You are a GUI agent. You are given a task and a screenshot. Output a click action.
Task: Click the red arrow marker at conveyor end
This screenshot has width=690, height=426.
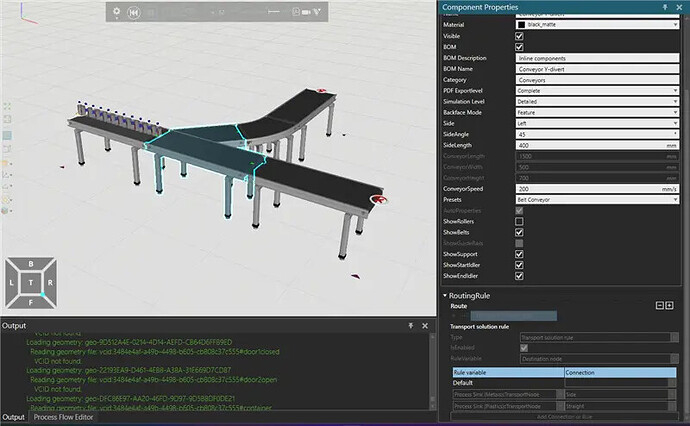tap(378, 200)
